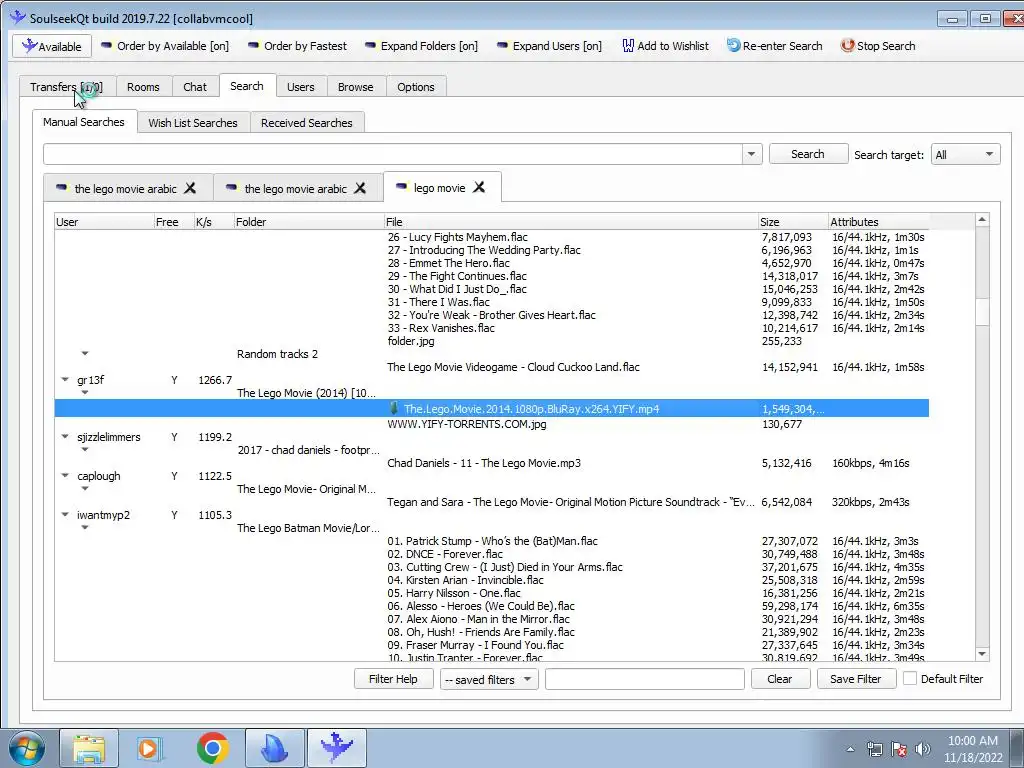Enable the Default Filter checkbox
The height and width of the screenshot is (768, 1024).
909,679
